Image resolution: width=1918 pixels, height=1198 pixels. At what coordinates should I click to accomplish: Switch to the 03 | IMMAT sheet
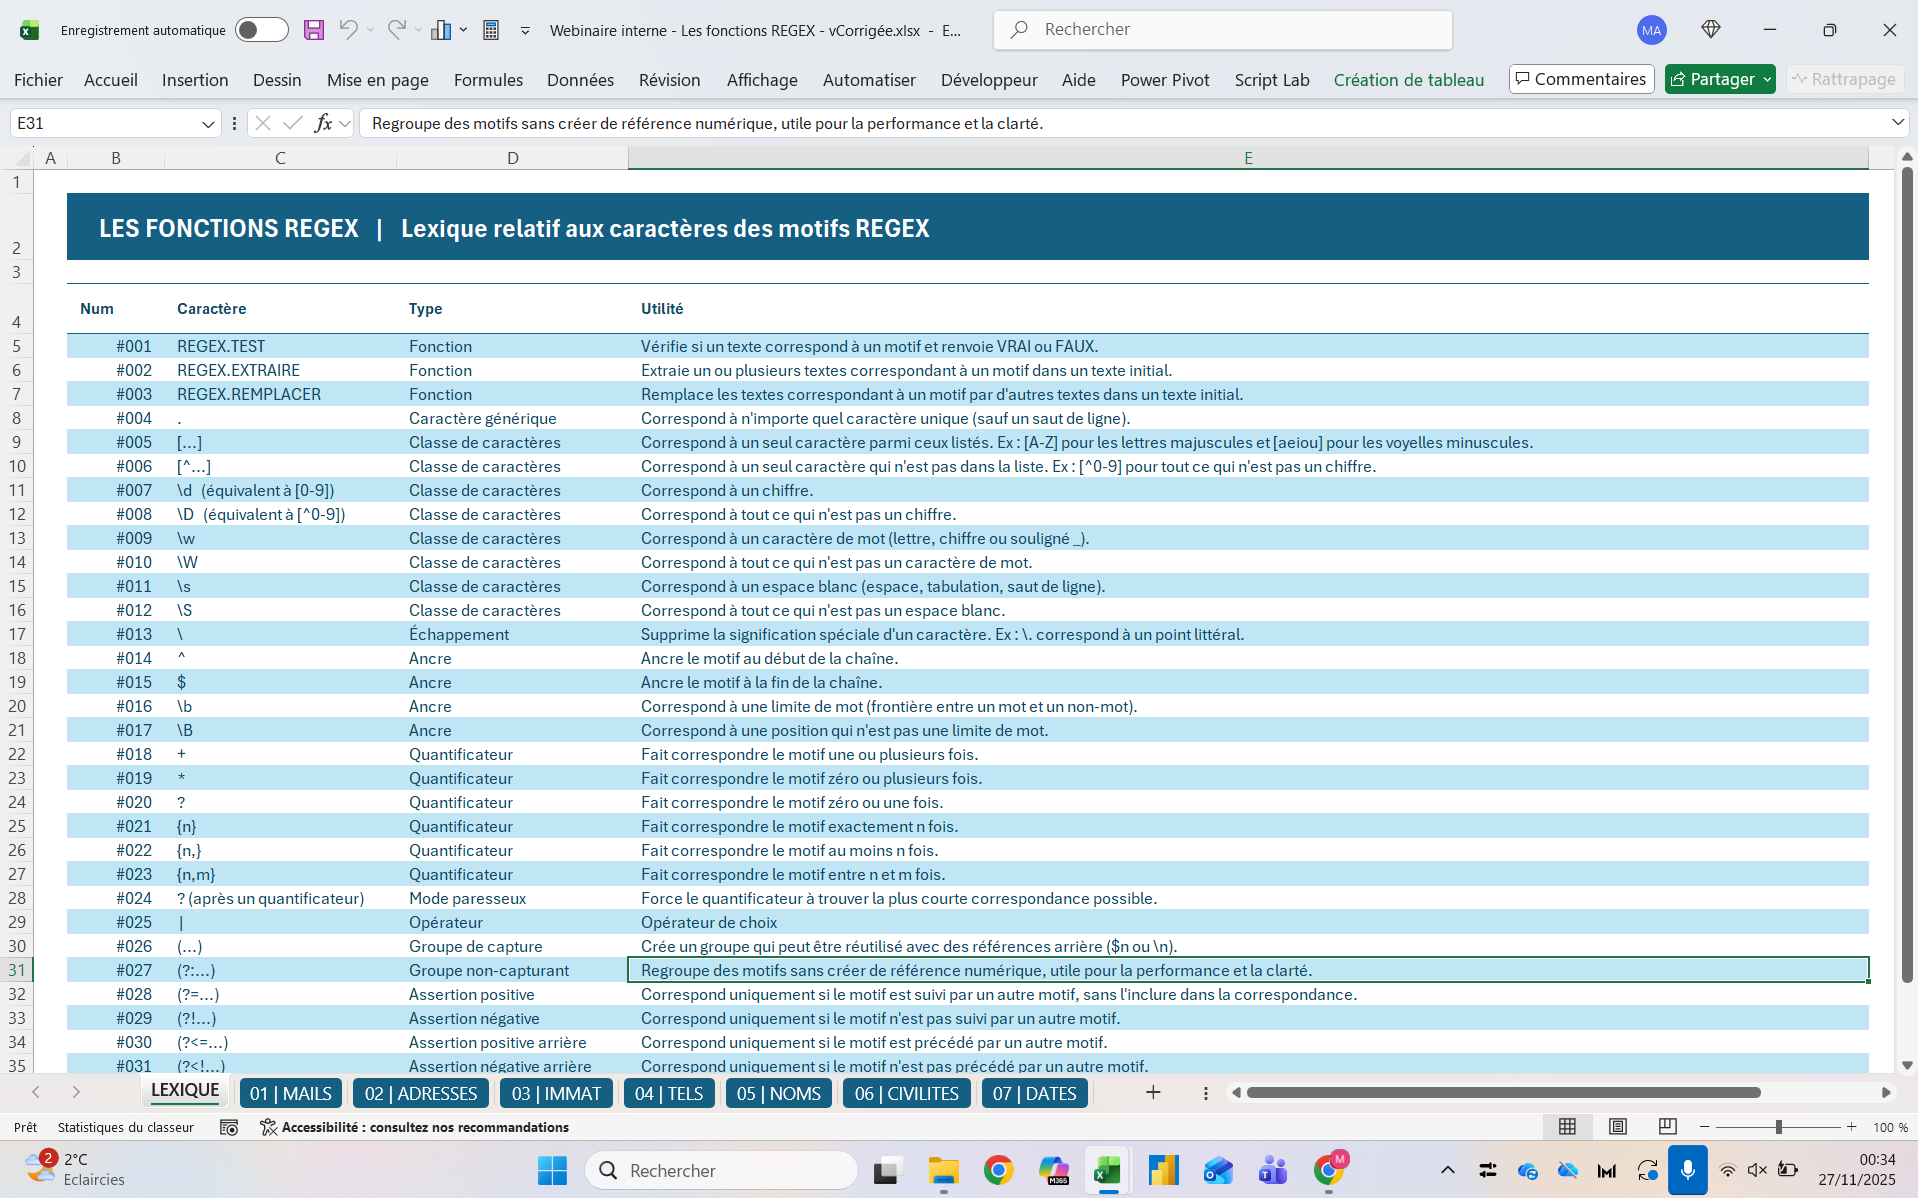(556, 1093)
